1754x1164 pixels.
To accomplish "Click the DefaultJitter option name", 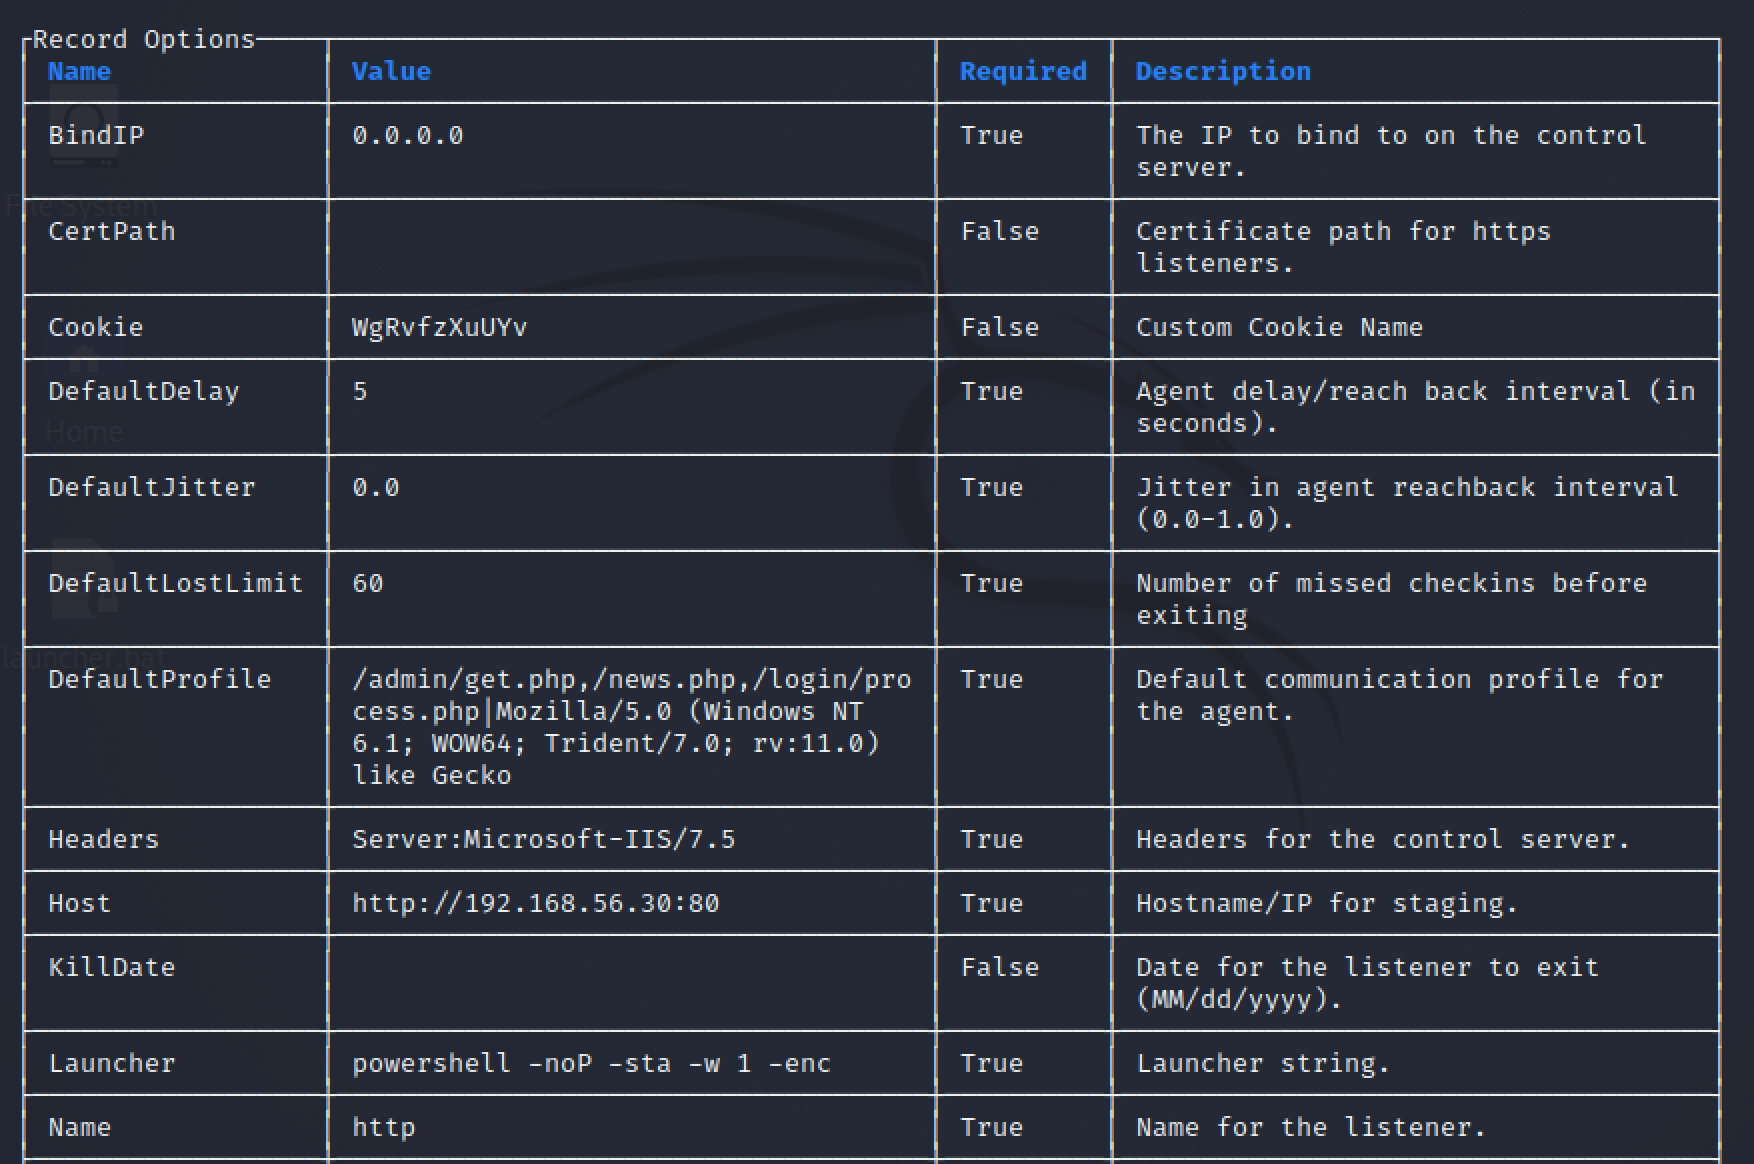I will pyautogui.click(x=152, y=487).
